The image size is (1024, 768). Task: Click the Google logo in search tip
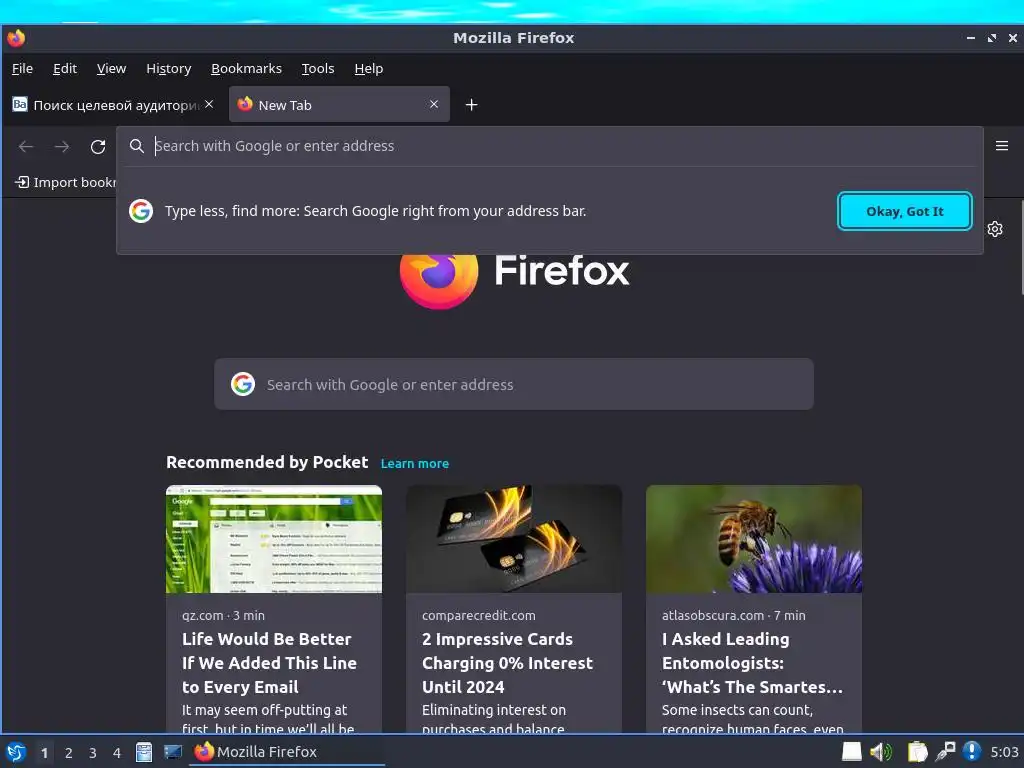pos(141,211)
